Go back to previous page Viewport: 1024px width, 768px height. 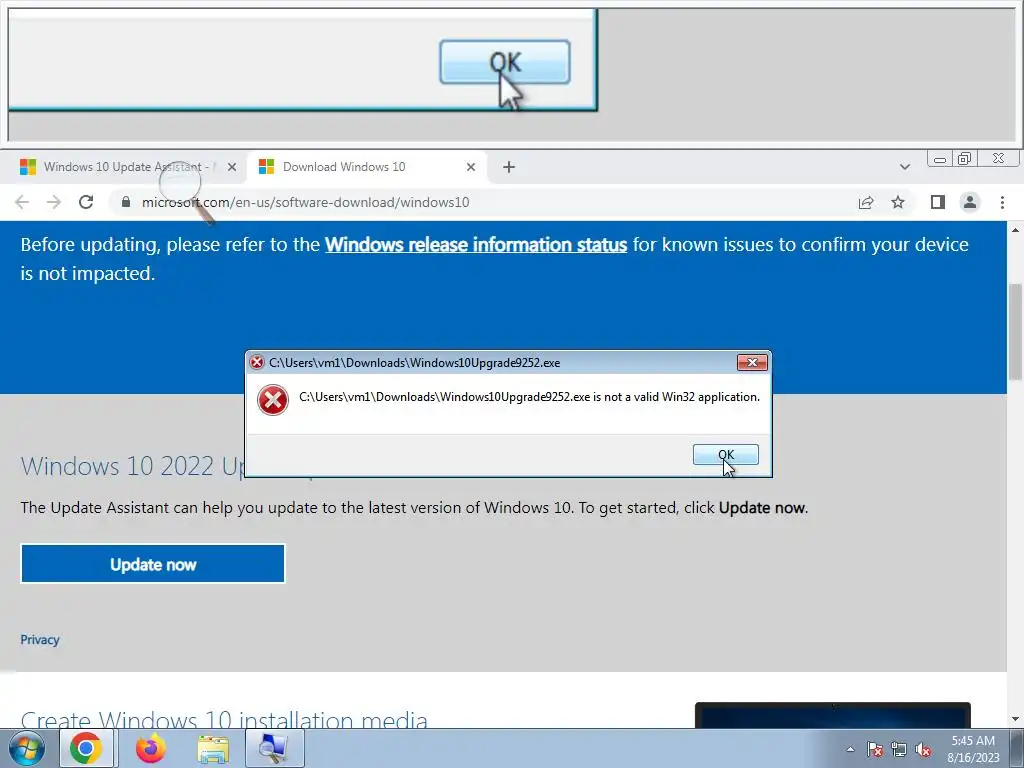[22, 202]
